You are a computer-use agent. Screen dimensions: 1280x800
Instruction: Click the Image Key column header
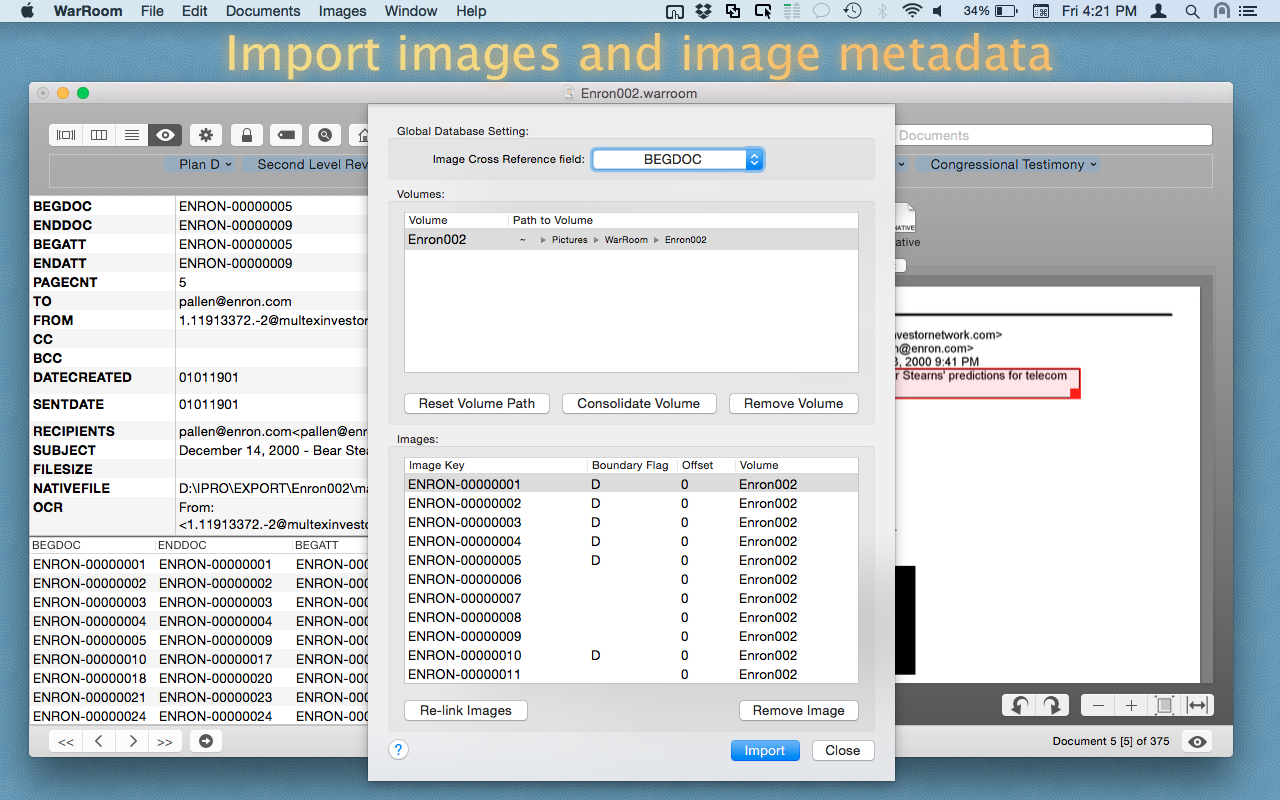[x=496, y=465]
